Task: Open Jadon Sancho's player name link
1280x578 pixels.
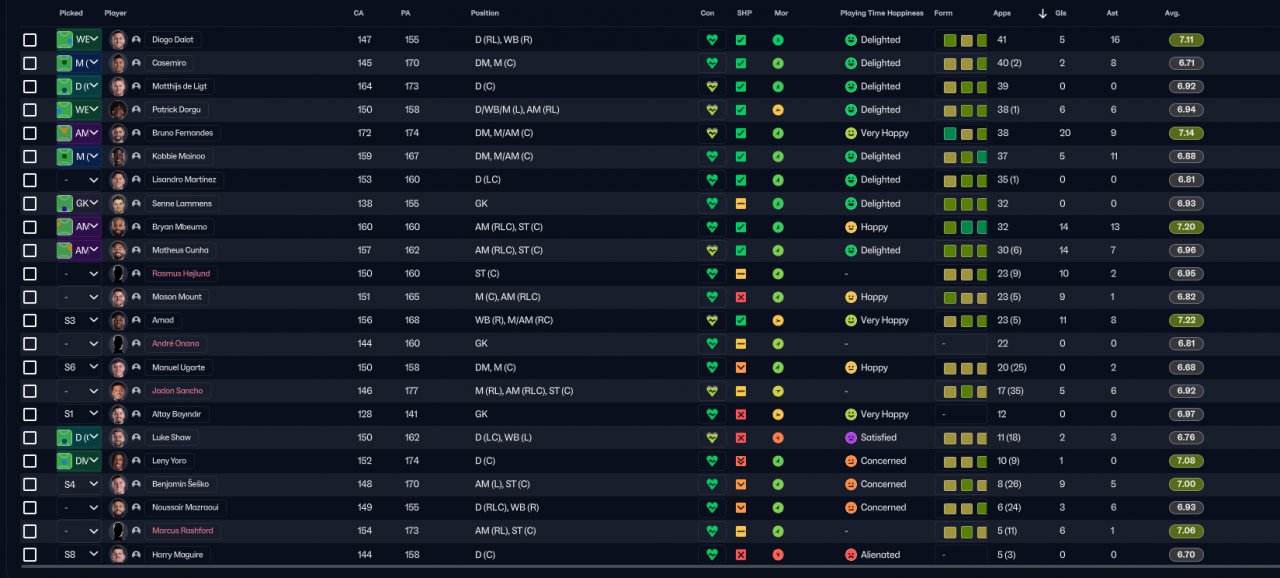Action: tap(176, 391)
